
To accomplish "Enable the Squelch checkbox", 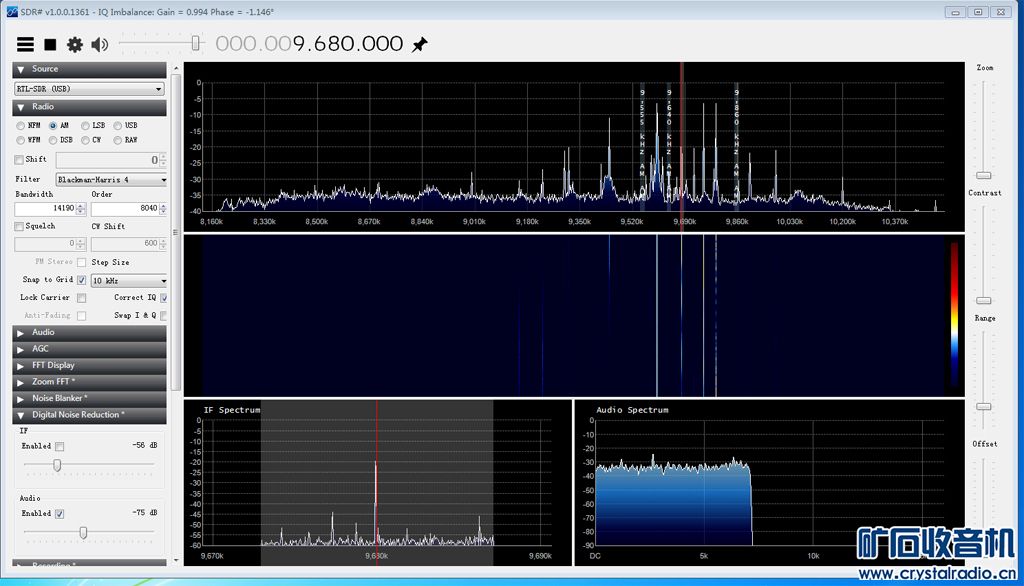I will coord(20,226).
